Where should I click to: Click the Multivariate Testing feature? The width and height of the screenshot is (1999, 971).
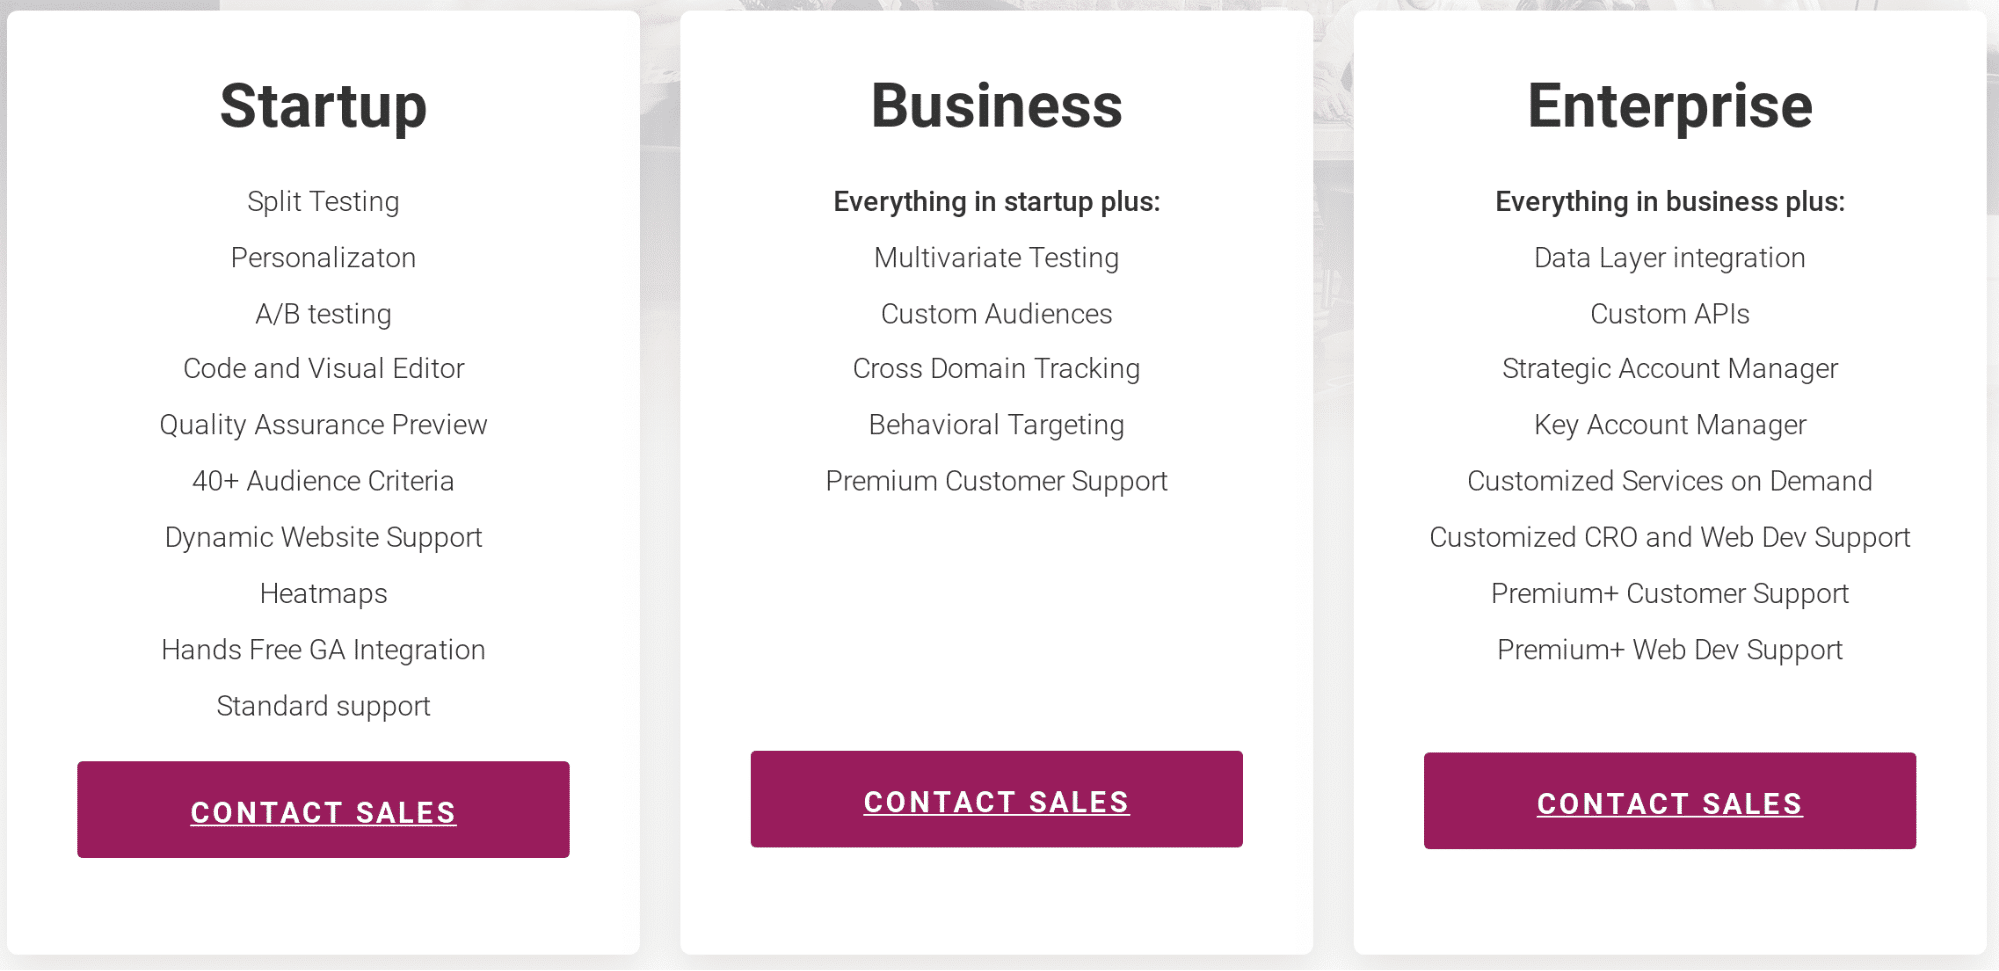(997, 258)
